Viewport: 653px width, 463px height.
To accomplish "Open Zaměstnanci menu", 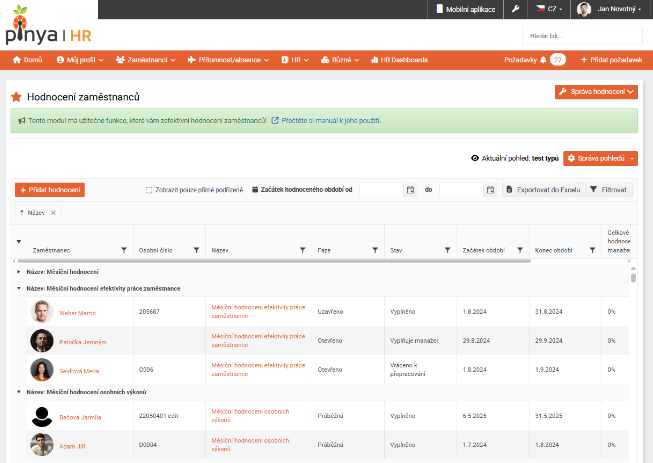I will click(145, 60).
